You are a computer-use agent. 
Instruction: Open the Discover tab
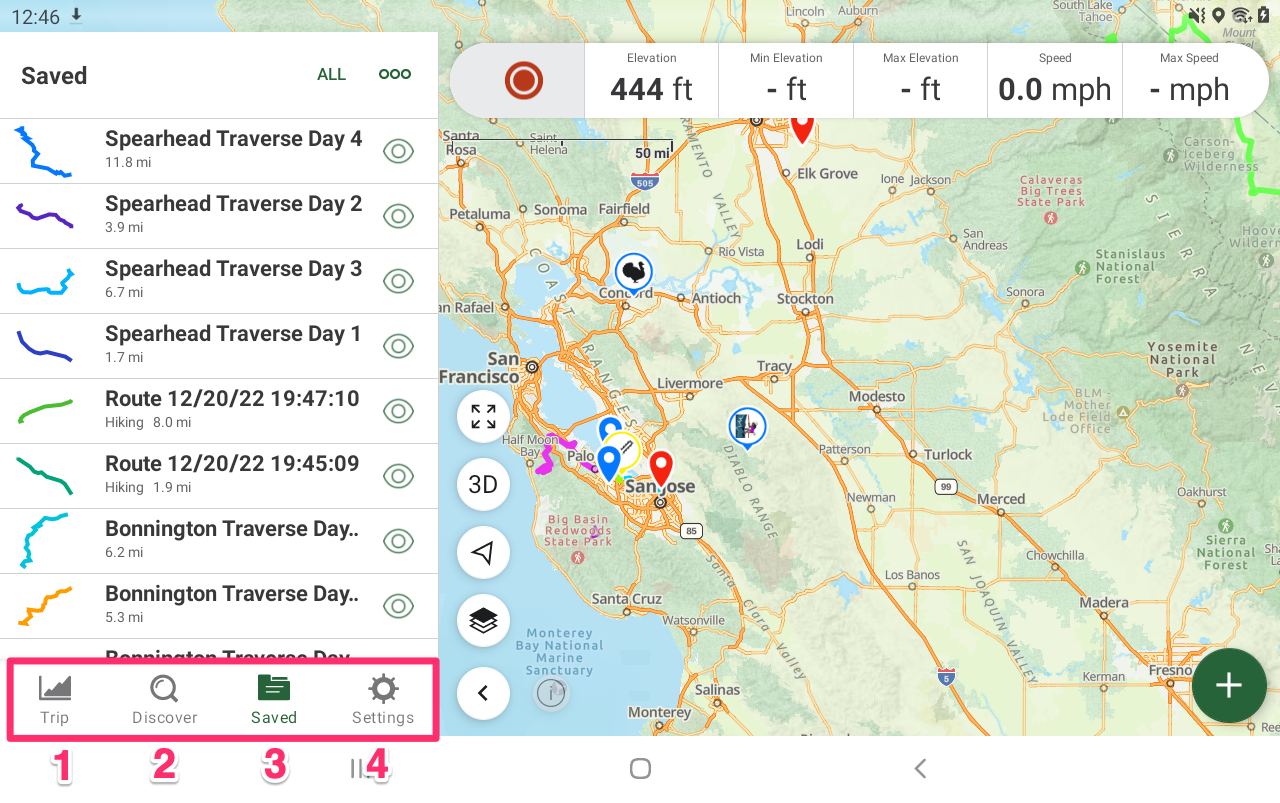click(x=165, y=700)
